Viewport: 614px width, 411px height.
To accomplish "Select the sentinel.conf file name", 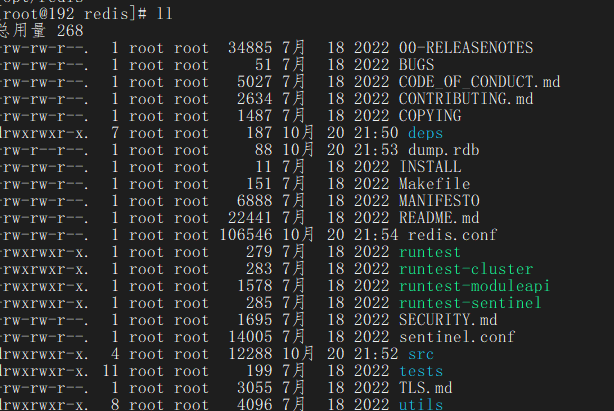I will pyautogui.click(x=457, y=337).
